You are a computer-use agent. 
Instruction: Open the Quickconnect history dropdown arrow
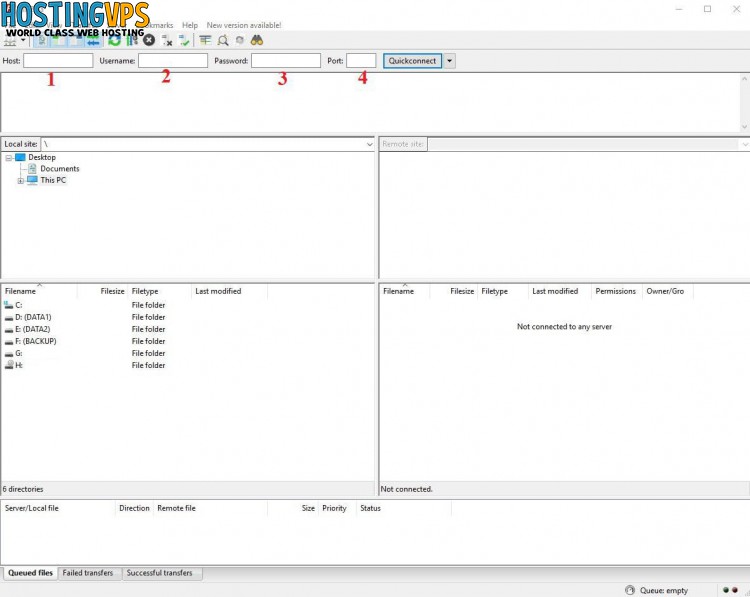click(x=449, y=61)
